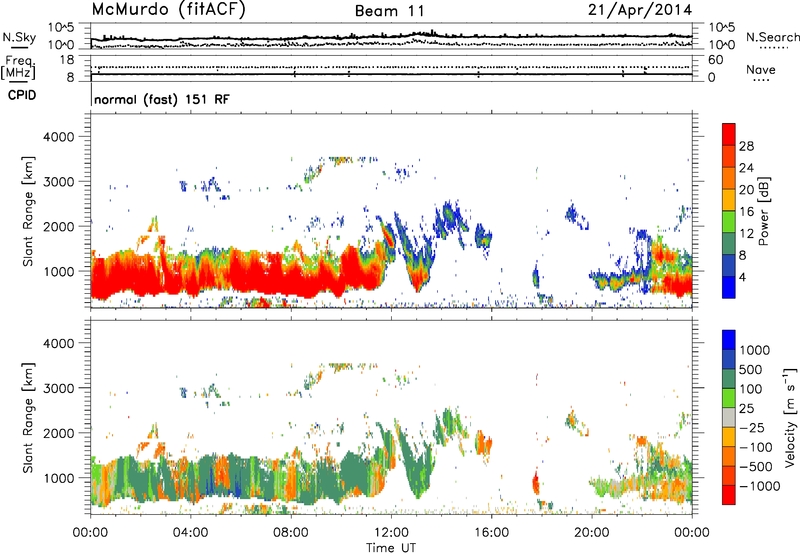Click the 1000 label on Velocity colorbar
The height and width of the screenshot is (554, 800).
[x=754, y=350]
